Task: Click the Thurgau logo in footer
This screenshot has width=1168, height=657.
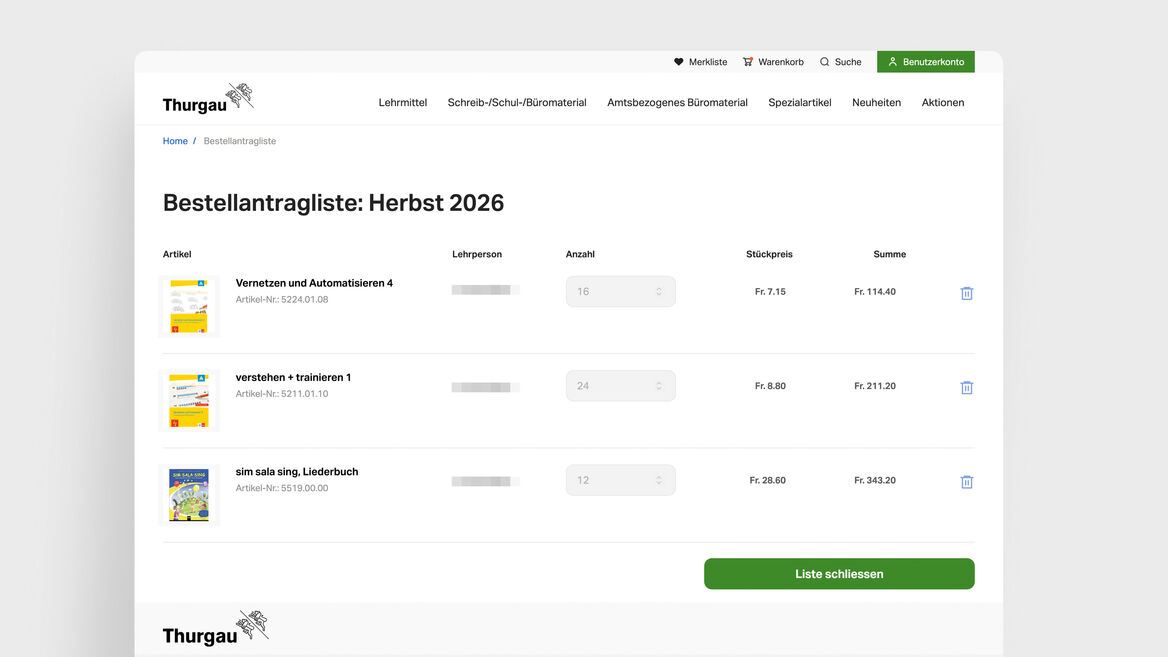Action: (214, 629)
